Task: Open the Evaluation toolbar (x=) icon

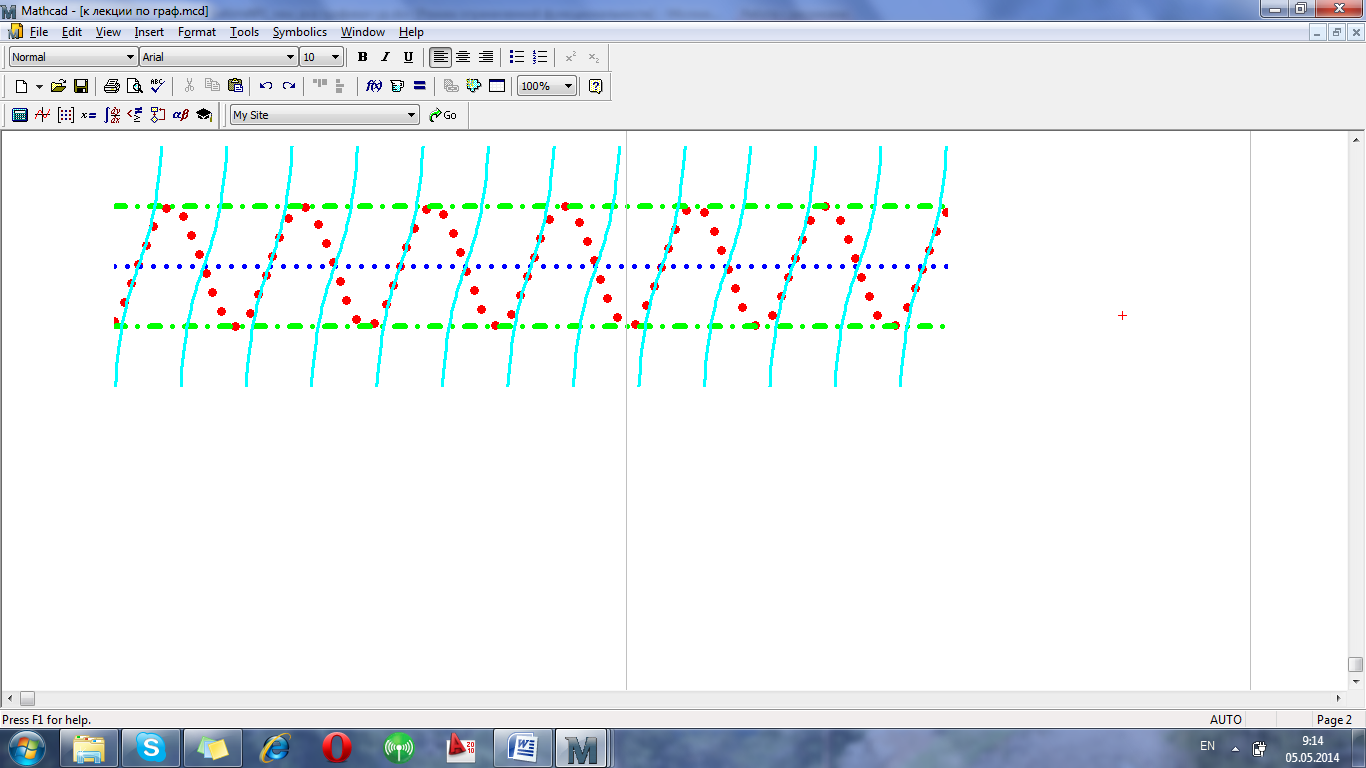Action: (x=88, y=115)
